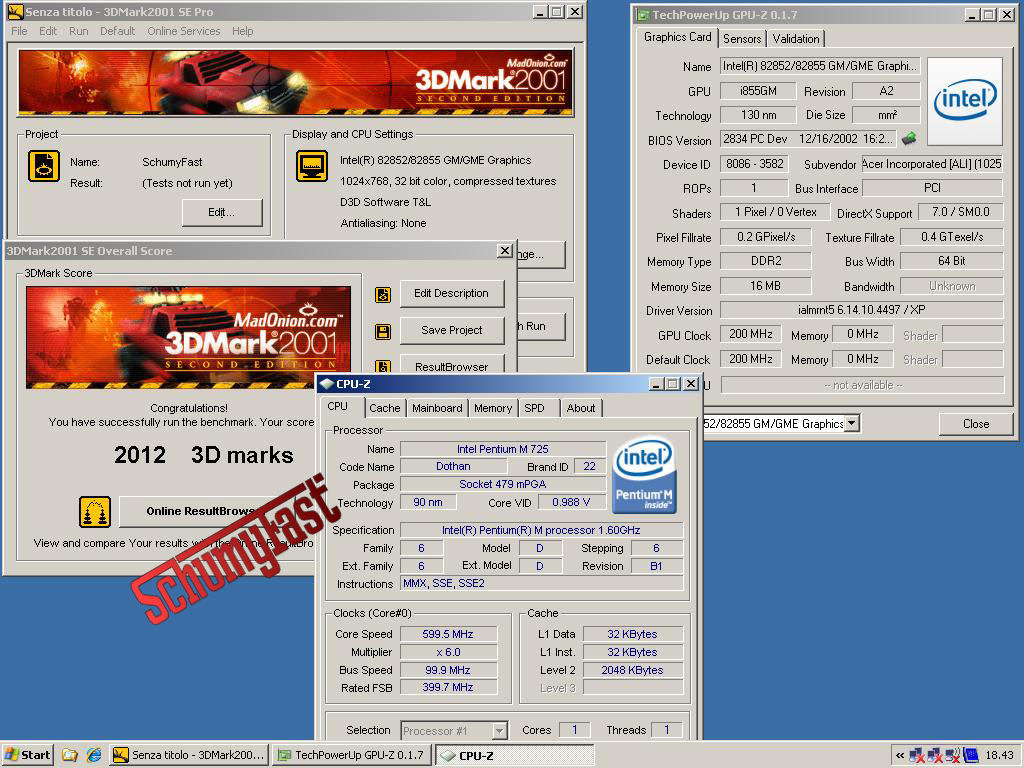Screen dimensions: 1024x768
Task: Click the GPU Name field in GPU-Z
Action: click(820, 66)
